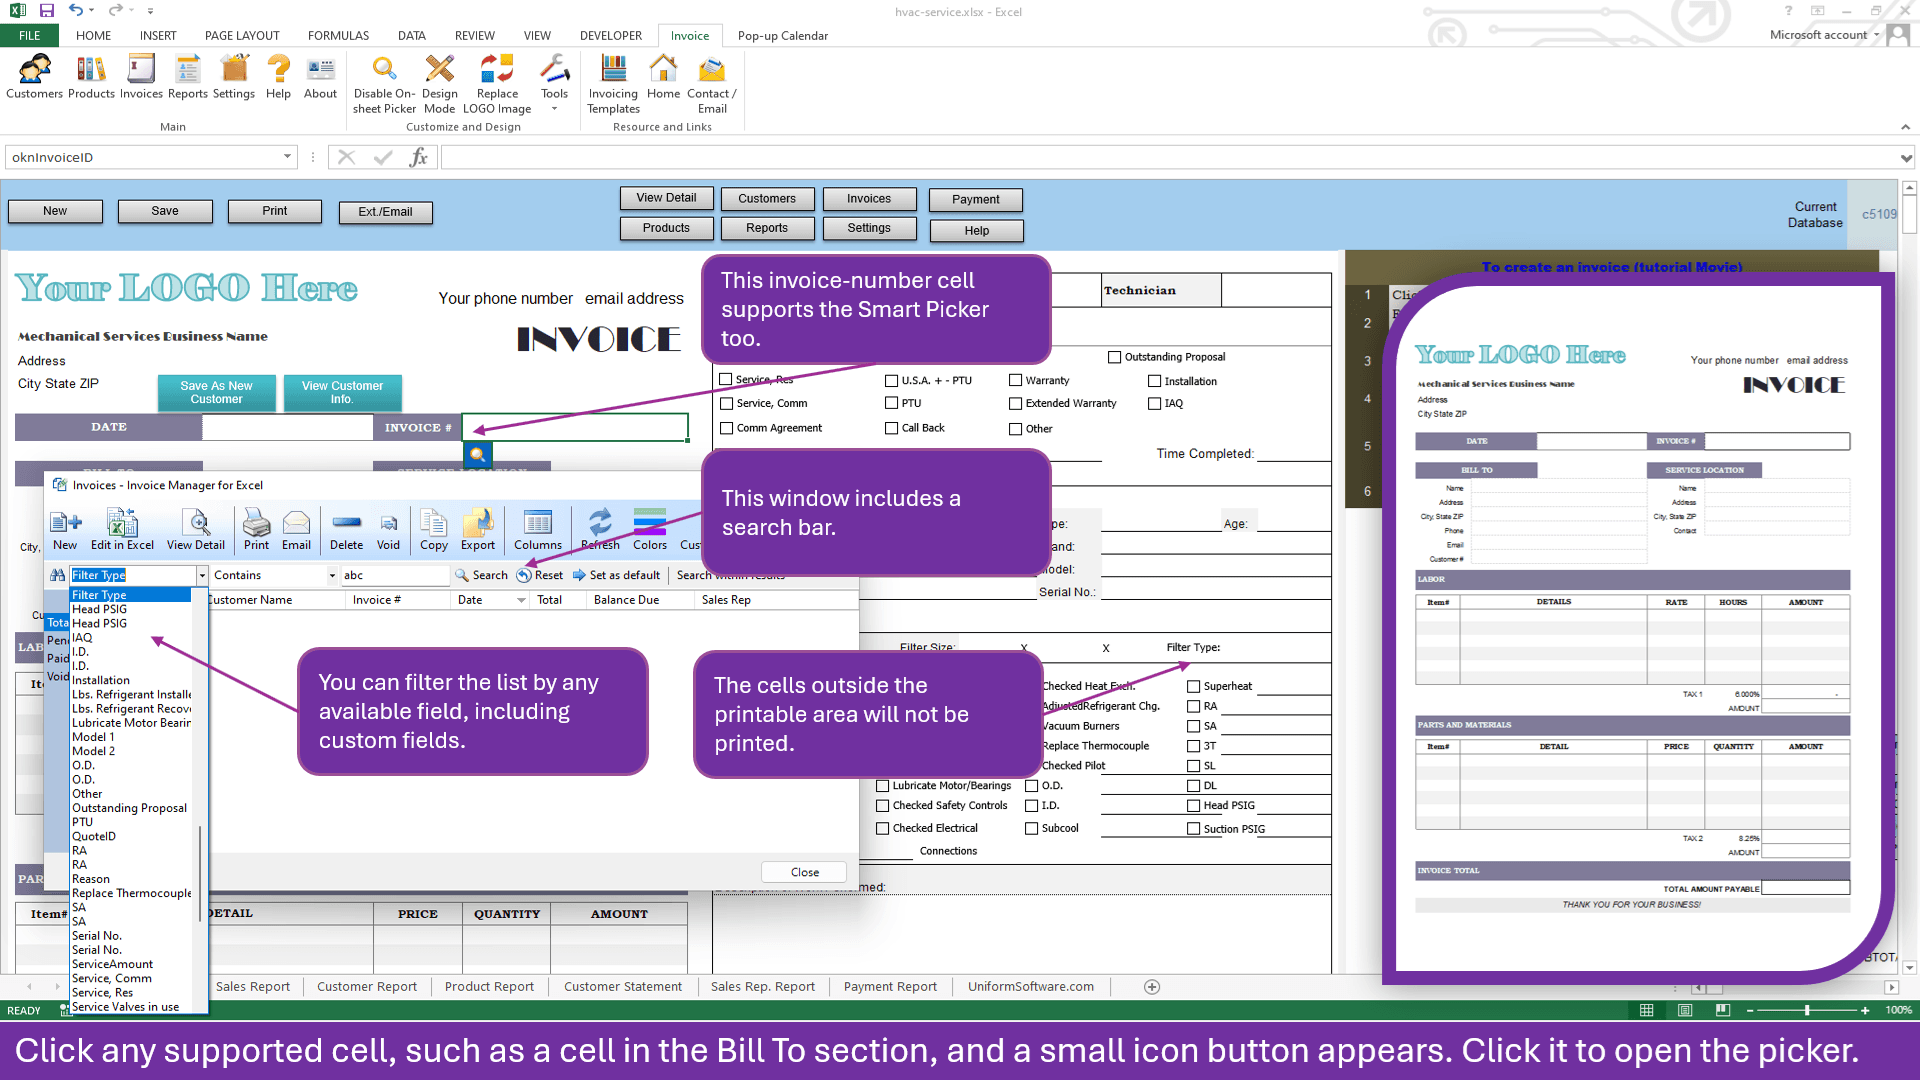Screen dimensions: 1920x1080
Task: Open Settings in the ribbon
Action: (x=234, y=77)
